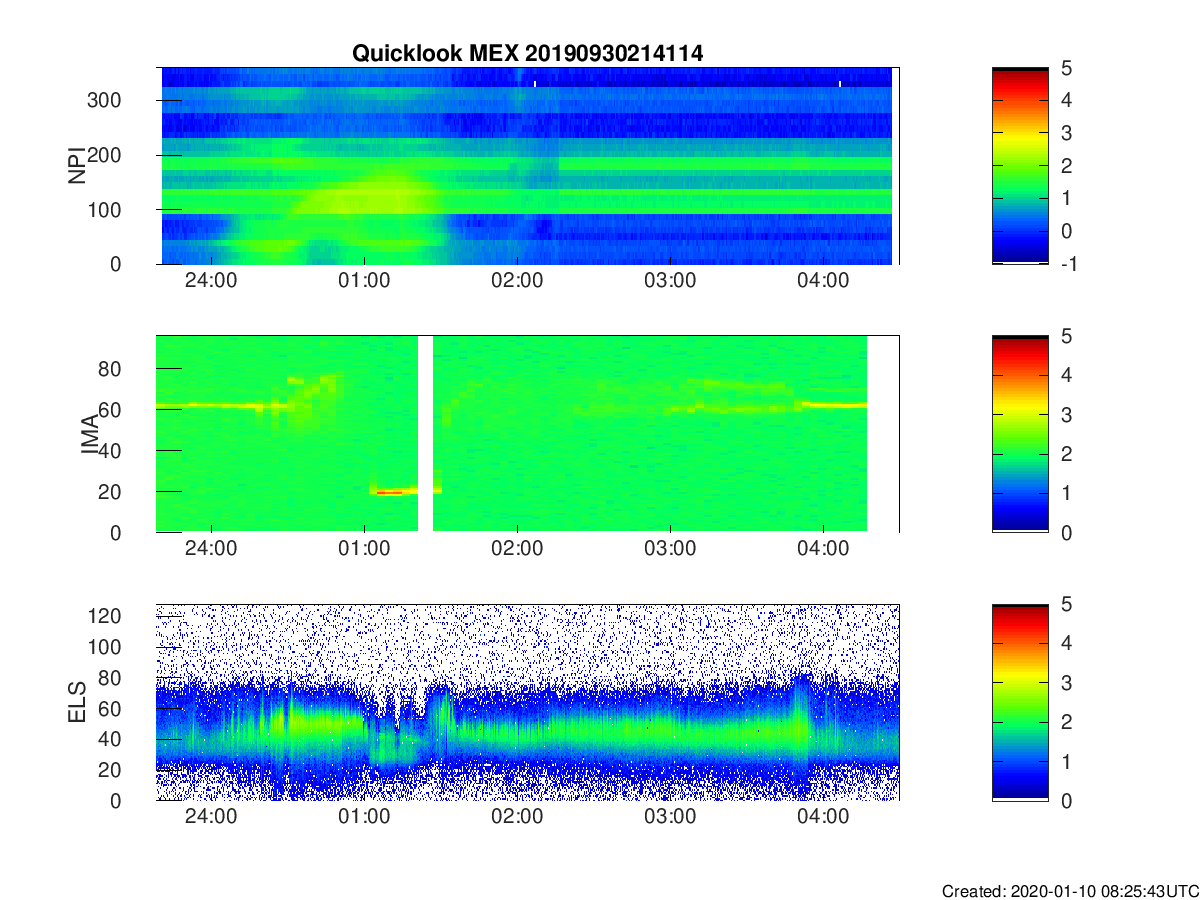Click the IMA colorbar gradient

click(1020, 434)
